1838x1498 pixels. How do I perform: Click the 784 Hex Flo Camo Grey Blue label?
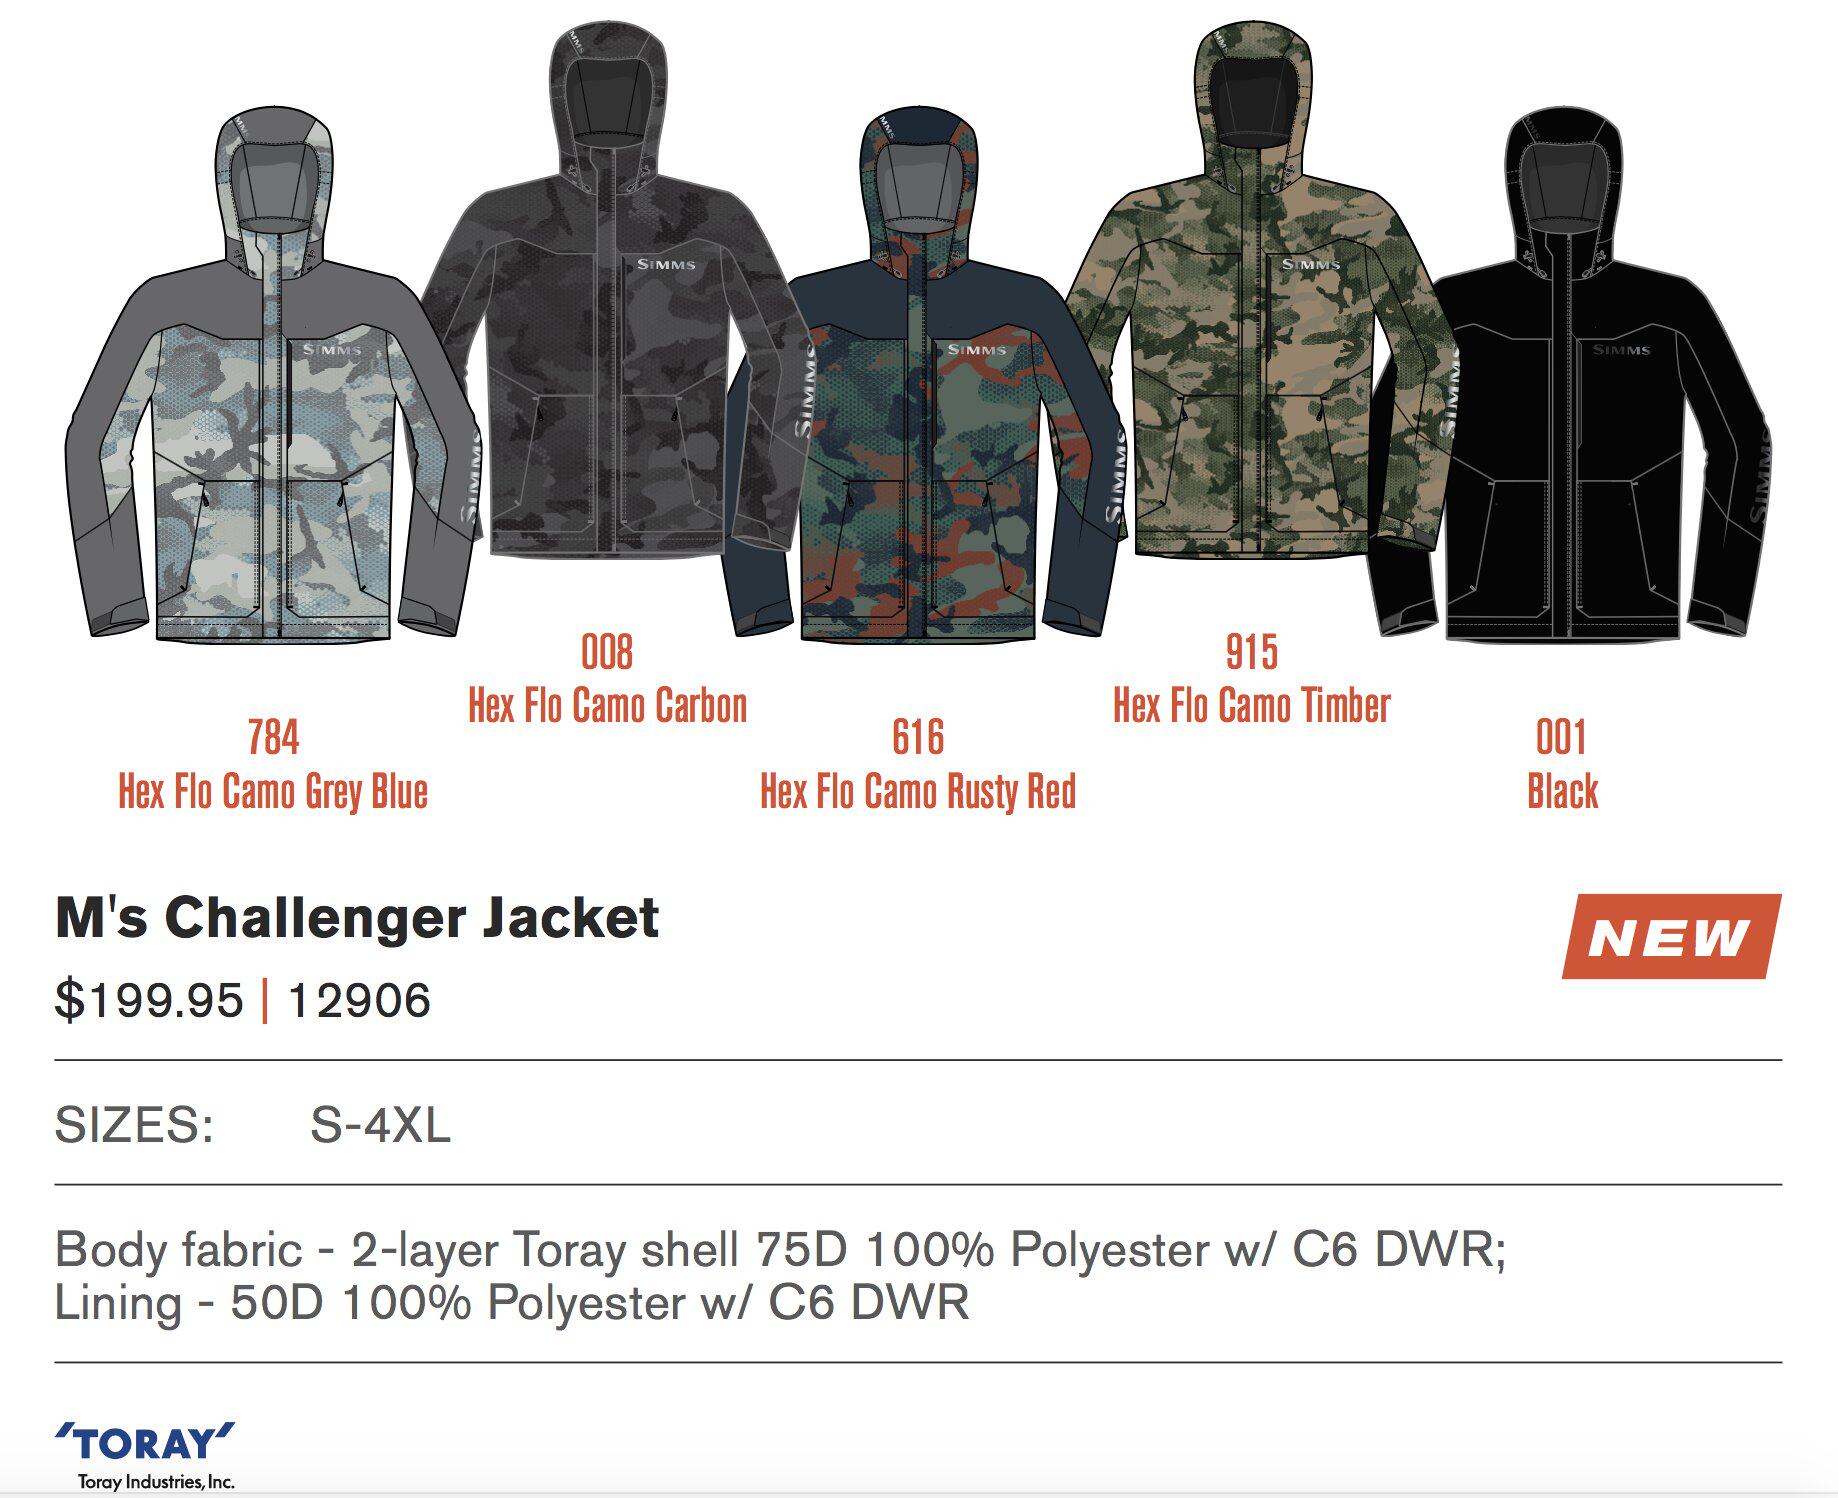(273, 765)
